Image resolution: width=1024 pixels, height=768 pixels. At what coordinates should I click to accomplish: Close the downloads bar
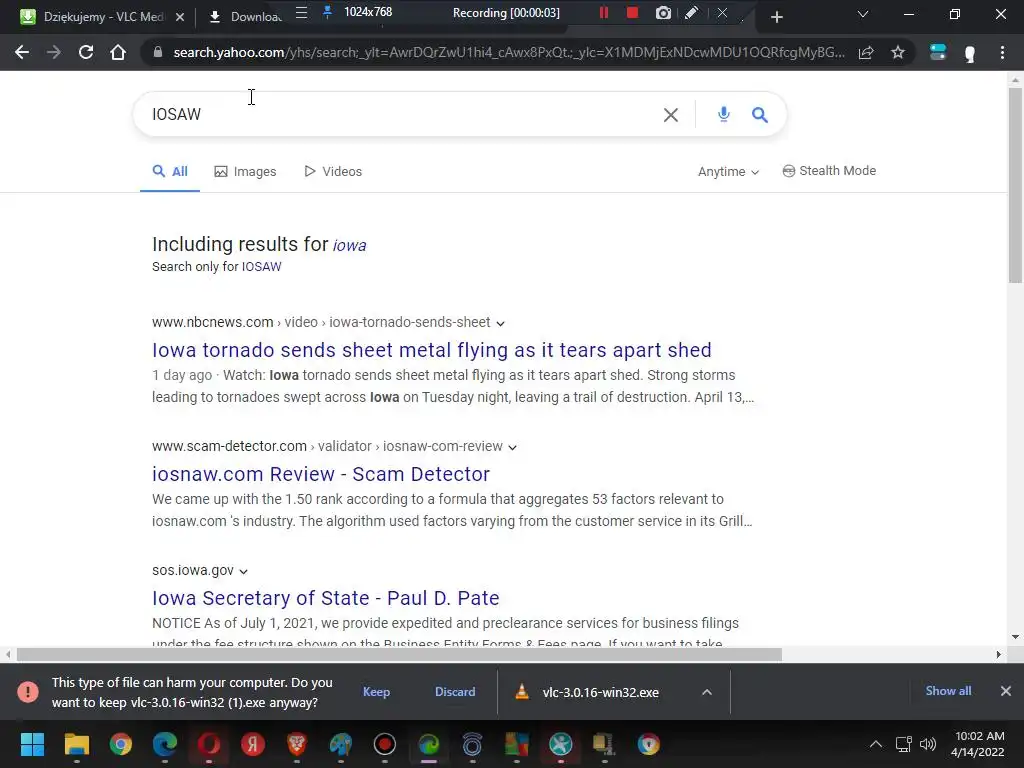(x=1006, y=691)
